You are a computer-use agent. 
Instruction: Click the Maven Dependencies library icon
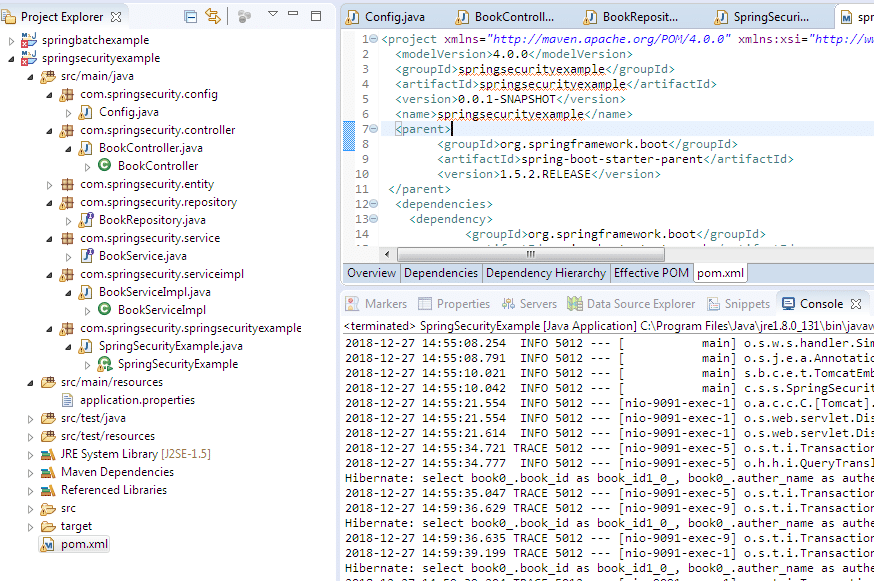coord(48,472)
